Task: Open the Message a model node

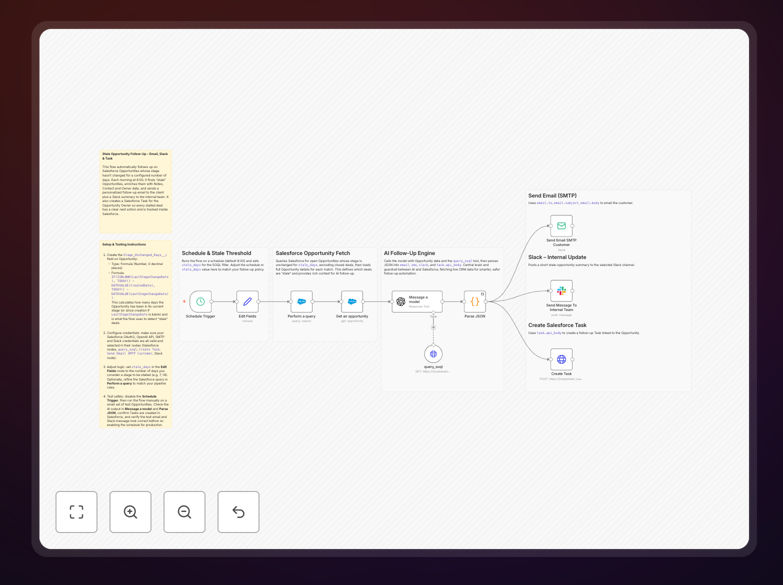Action: tap(417, 301)
